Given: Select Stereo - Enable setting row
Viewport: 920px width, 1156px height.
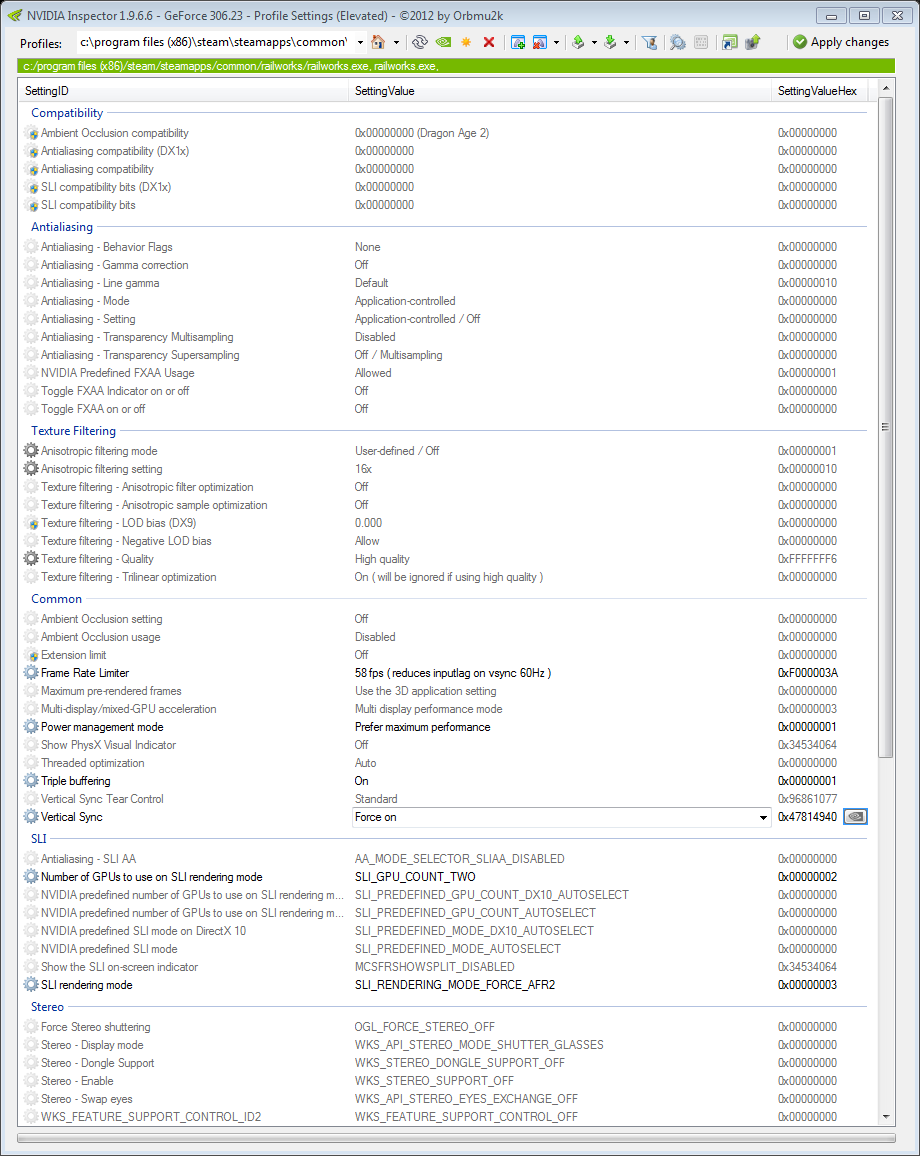Looking at the screenshot, I should 445,1081.
